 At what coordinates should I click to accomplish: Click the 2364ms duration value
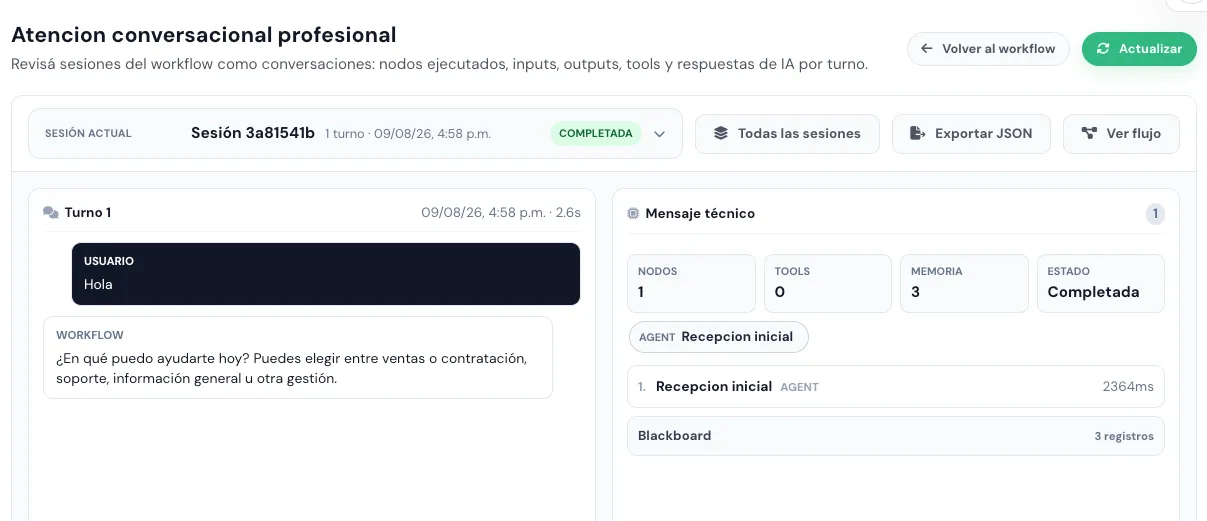1128,386
